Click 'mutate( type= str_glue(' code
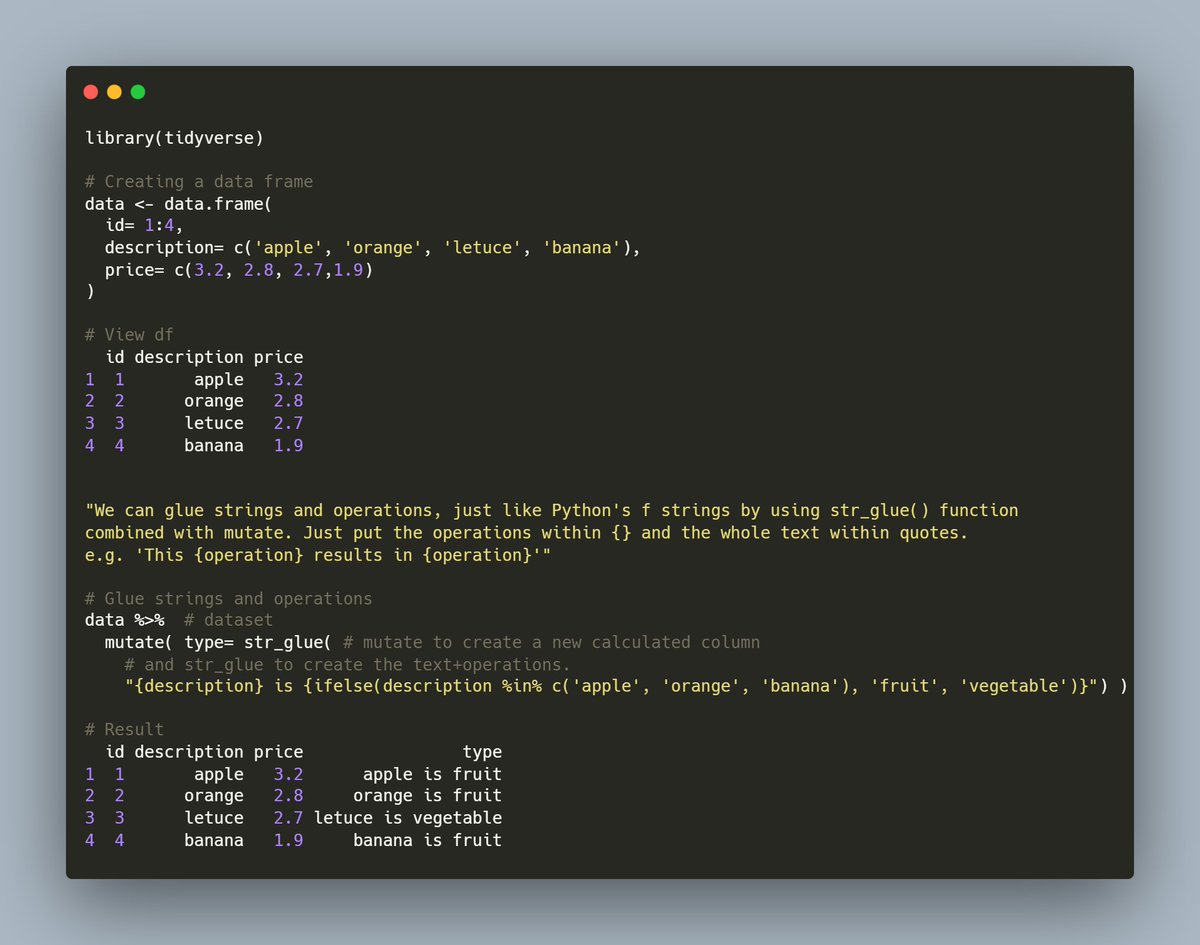This screenshot has height=945, width=1200. [x=219, y=643]
